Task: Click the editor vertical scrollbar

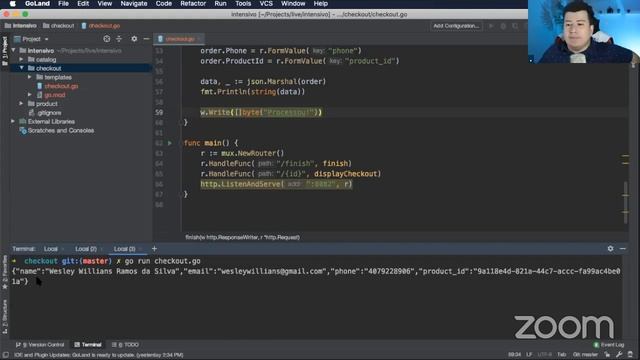Action: 625,202
